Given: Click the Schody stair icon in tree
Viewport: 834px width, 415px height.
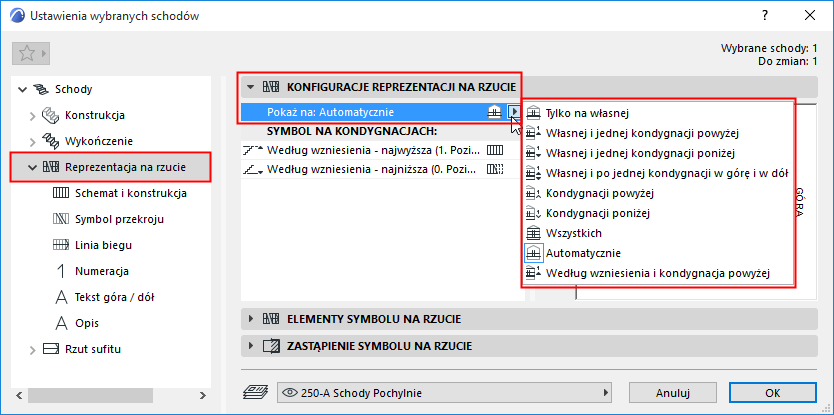Looking at the screenshot, I should [x=40, y=89].
